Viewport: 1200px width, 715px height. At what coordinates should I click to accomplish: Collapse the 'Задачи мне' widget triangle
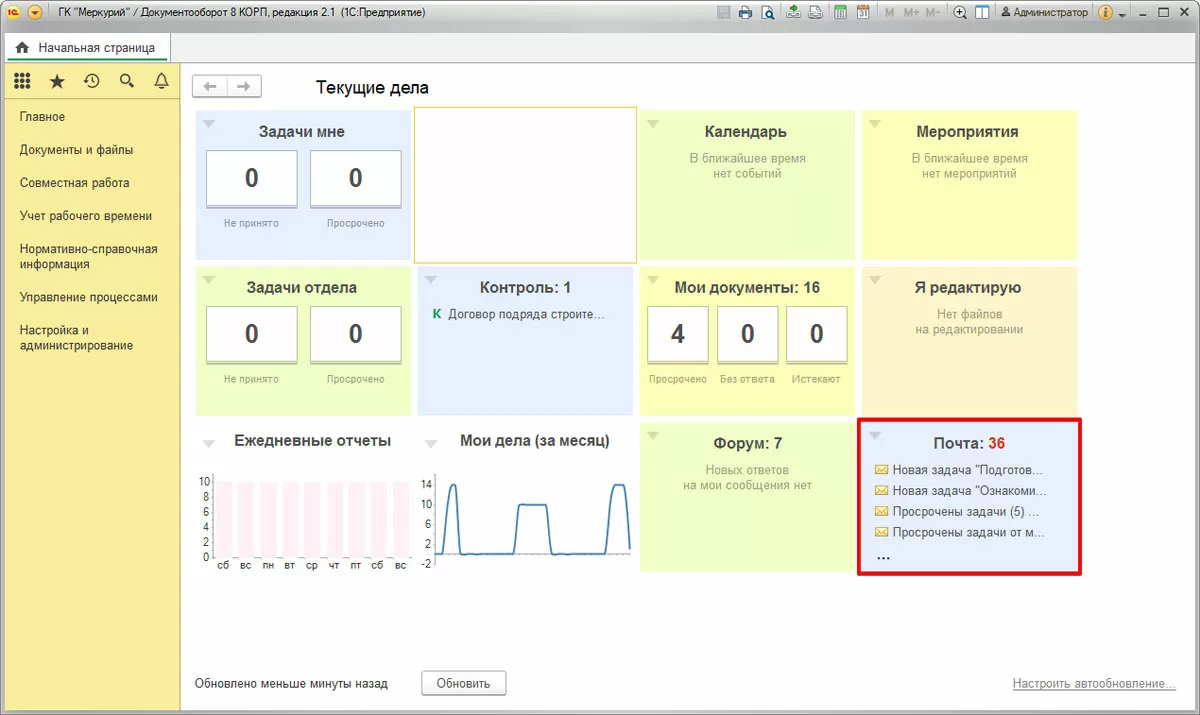click(208, 124)
